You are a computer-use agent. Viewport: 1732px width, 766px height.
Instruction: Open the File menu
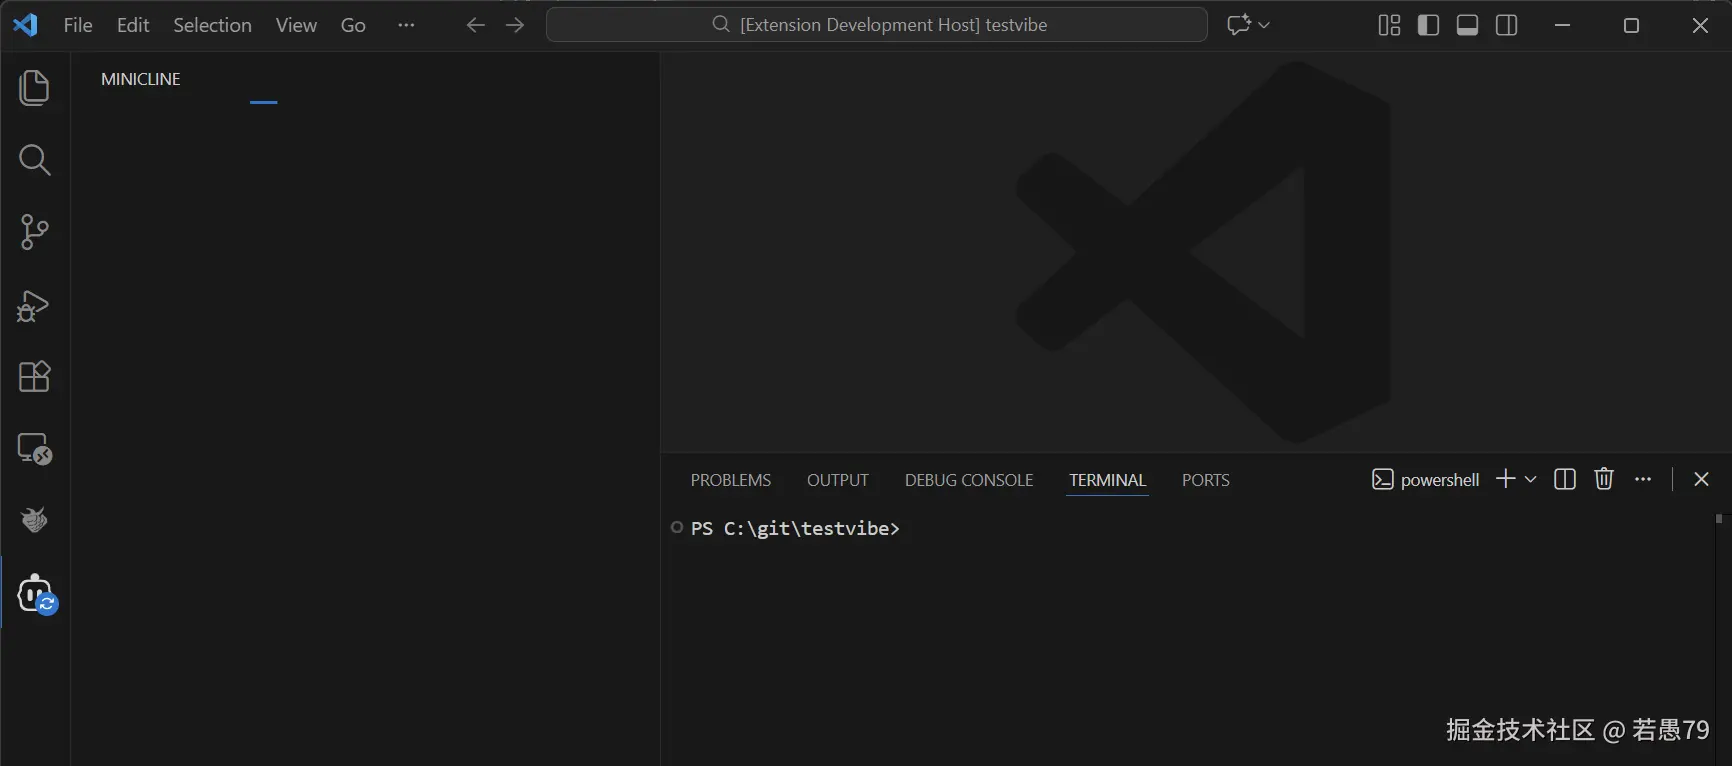(x=78, y=25)
